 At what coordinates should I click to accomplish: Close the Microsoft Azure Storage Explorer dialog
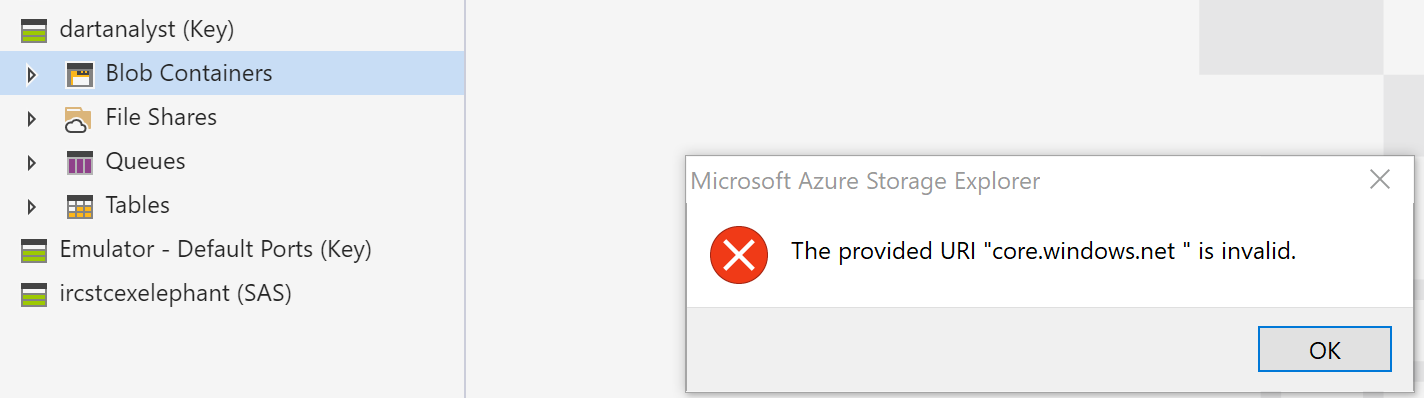point(1380,180)
